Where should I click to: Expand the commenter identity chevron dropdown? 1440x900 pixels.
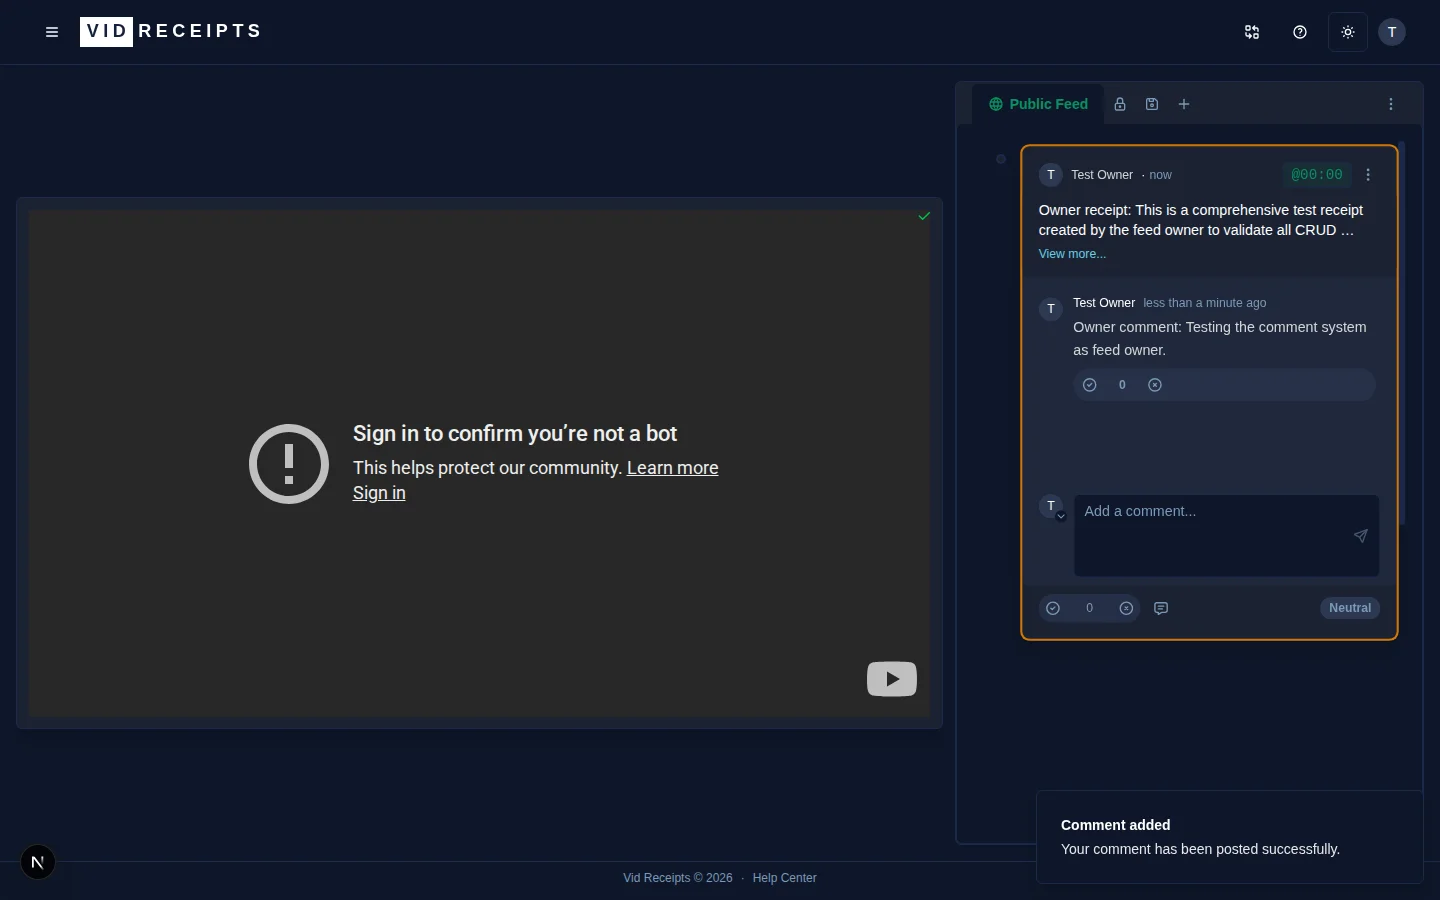(x=1061, y=516)
